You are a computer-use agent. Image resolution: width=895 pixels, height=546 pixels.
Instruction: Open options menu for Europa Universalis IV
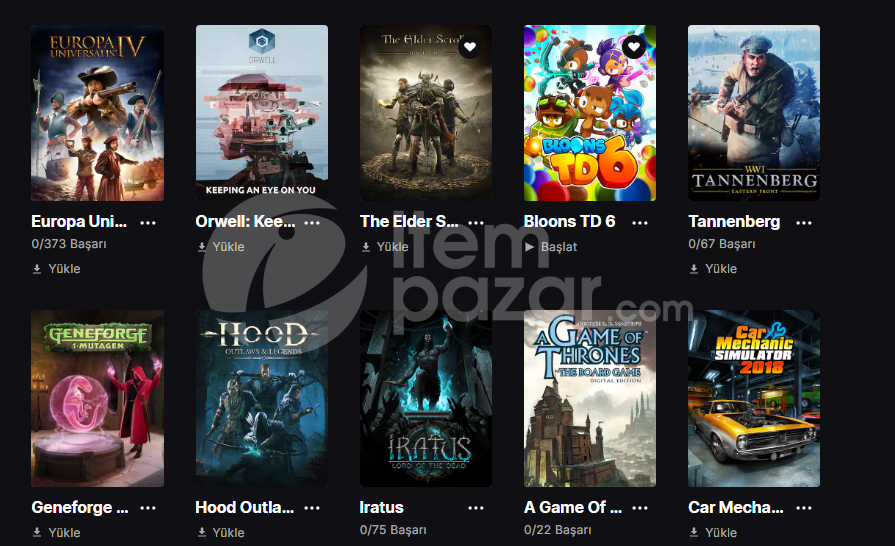pyautogui.click(x=148, y=223)
